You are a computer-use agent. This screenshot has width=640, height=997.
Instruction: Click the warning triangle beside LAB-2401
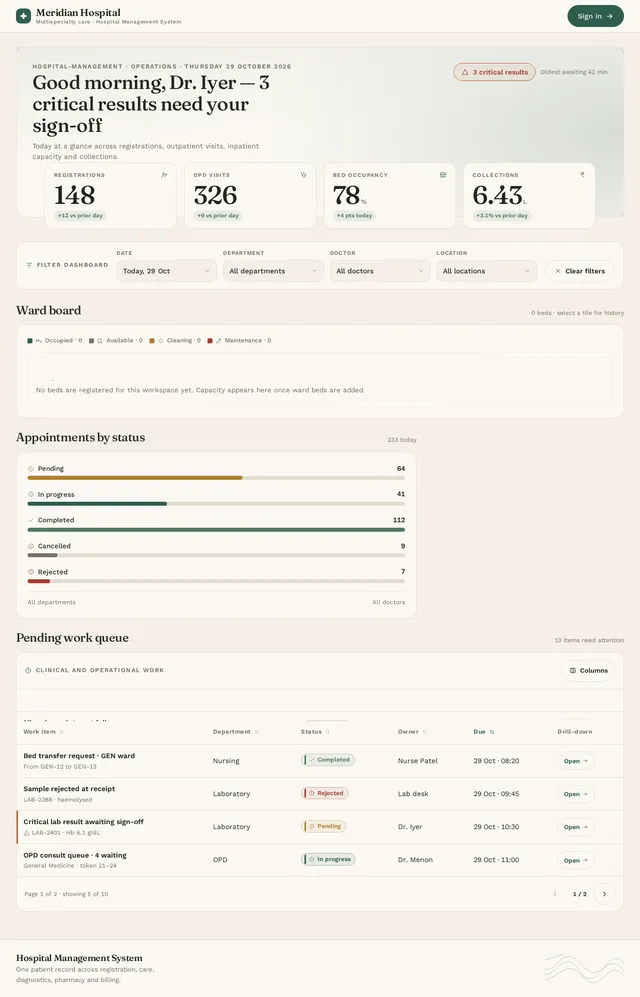pyautogui.click(x=27, y=833)
